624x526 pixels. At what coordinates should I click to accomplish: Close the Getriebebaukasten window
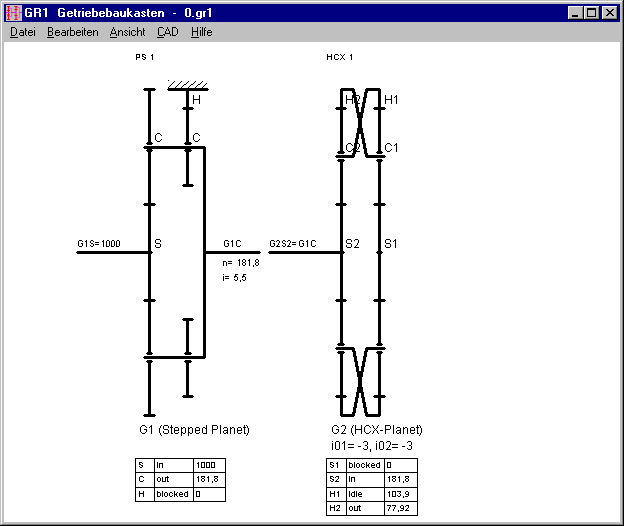point(609,13)
